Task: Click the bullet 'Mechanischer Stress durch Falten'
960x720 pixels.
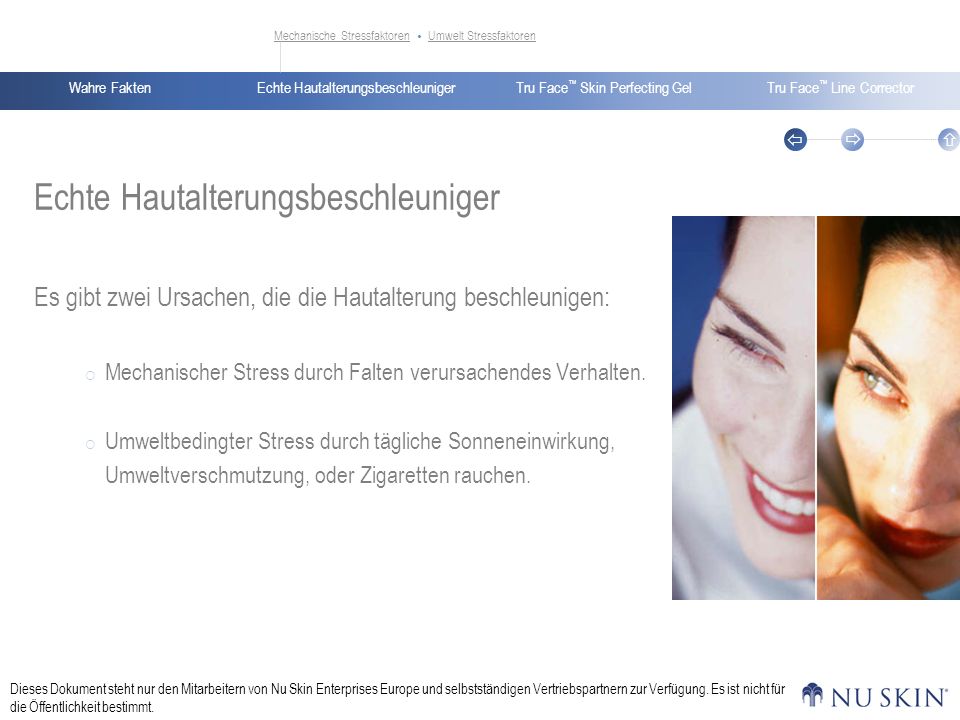Action: (375, 372)
